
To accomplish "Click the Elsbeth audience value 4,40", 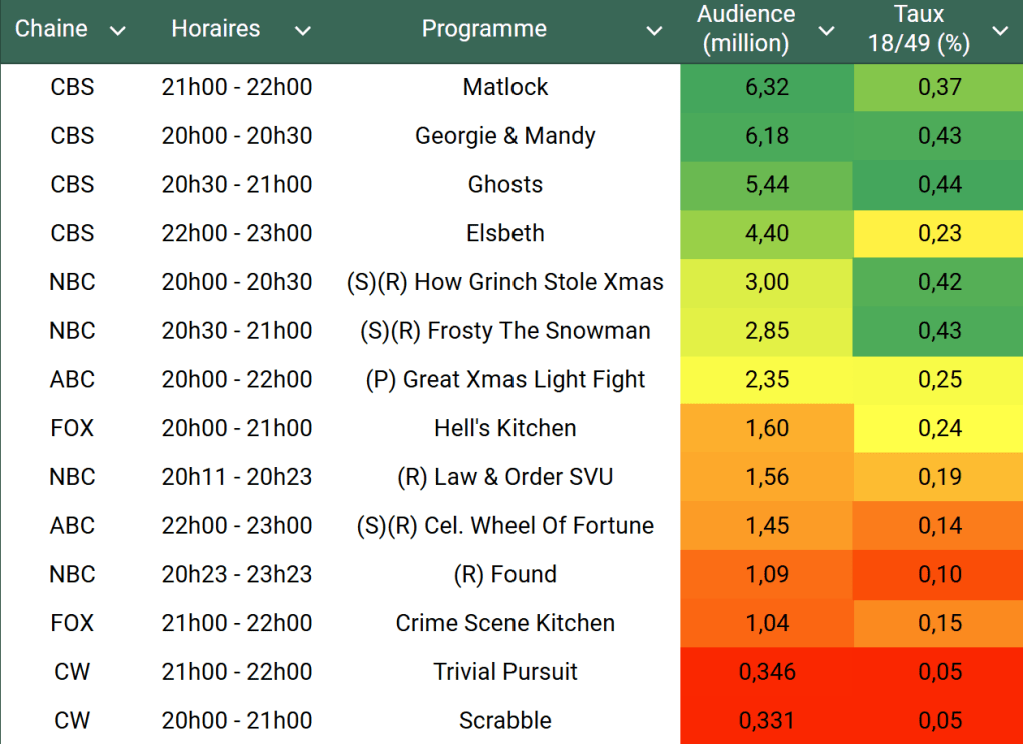I will tap(767, 233).
